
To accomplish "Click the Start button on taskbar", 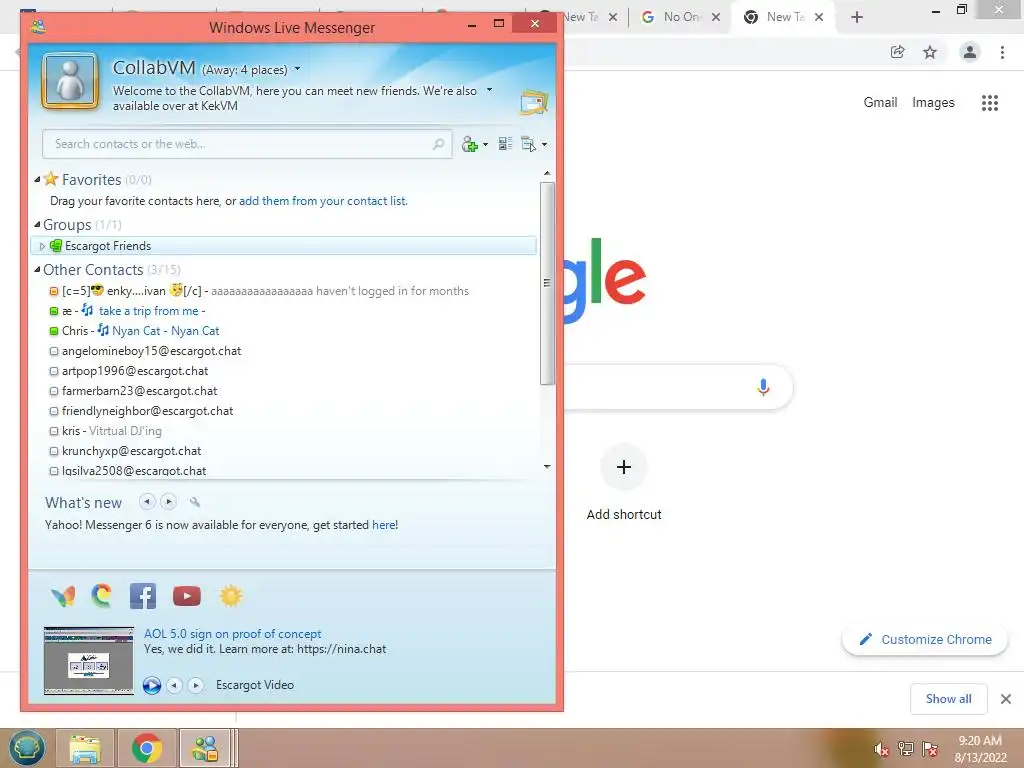I will pyautogui.click(x=27, y=748).
